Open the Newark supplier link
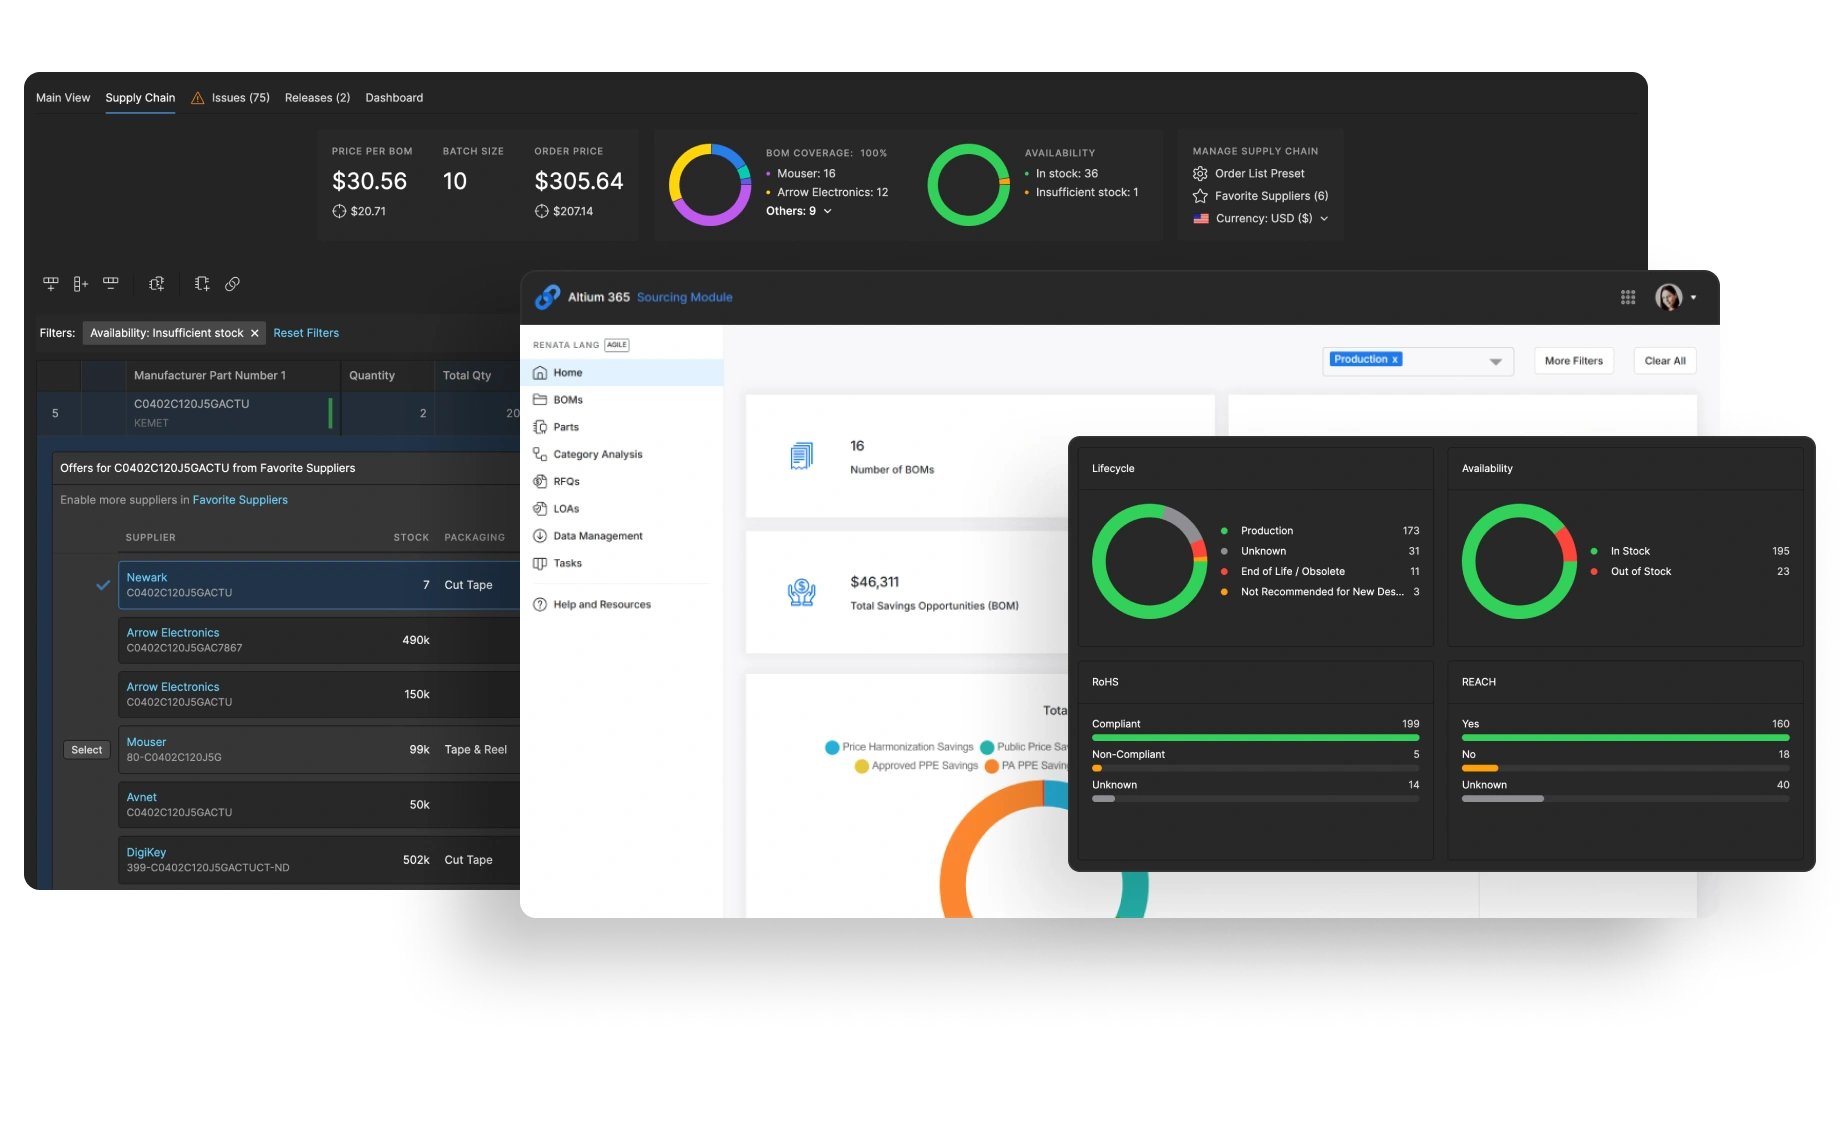This screenshot has width=1840, height=1136. click(147, 578)
